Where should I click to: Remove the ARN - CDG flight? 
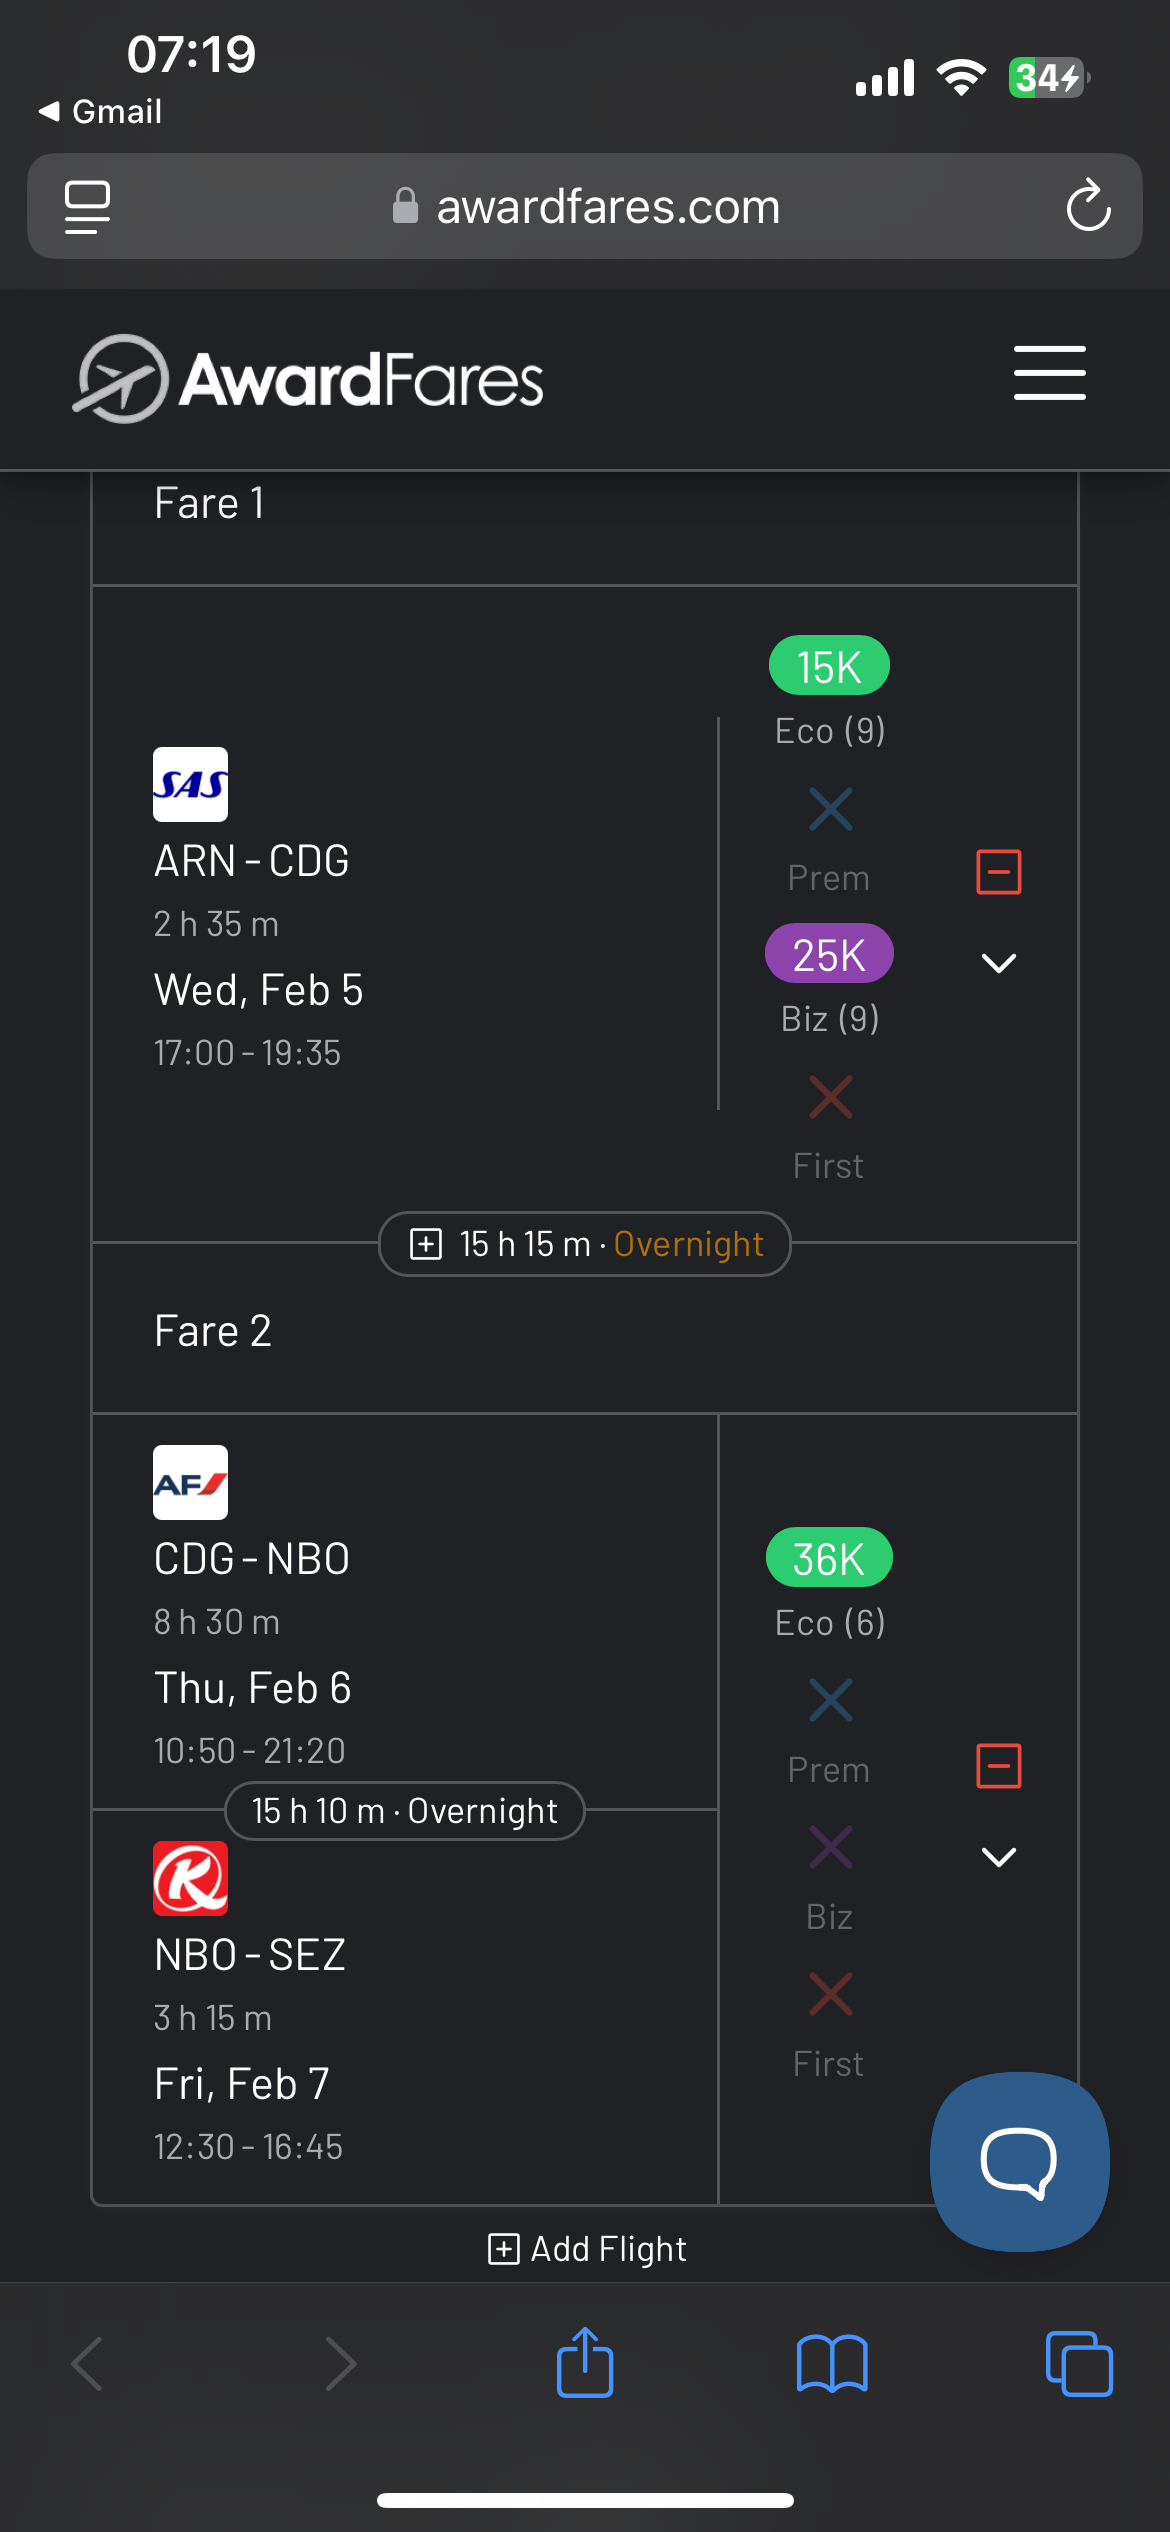coord(998,872)
